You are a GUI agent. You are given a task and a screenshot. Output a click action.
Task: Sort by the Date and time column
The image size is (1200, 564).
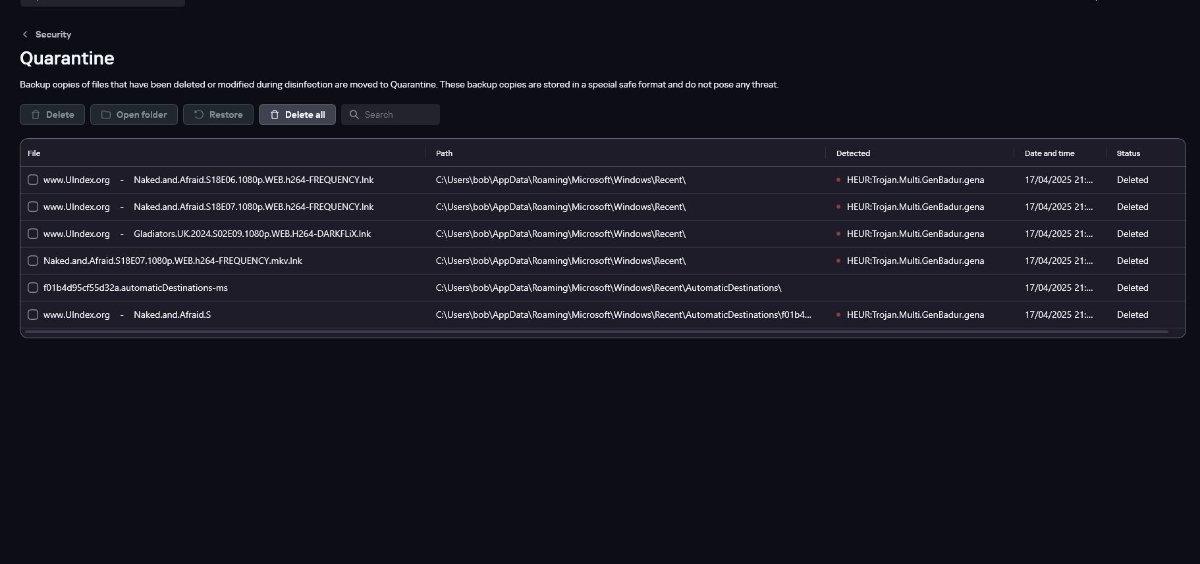click(1049, 153)
